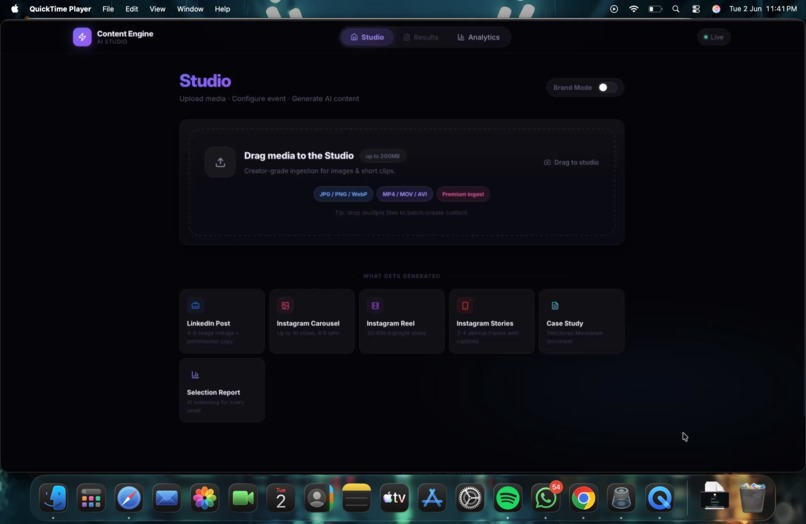Open the View menu

click(157, 9)
